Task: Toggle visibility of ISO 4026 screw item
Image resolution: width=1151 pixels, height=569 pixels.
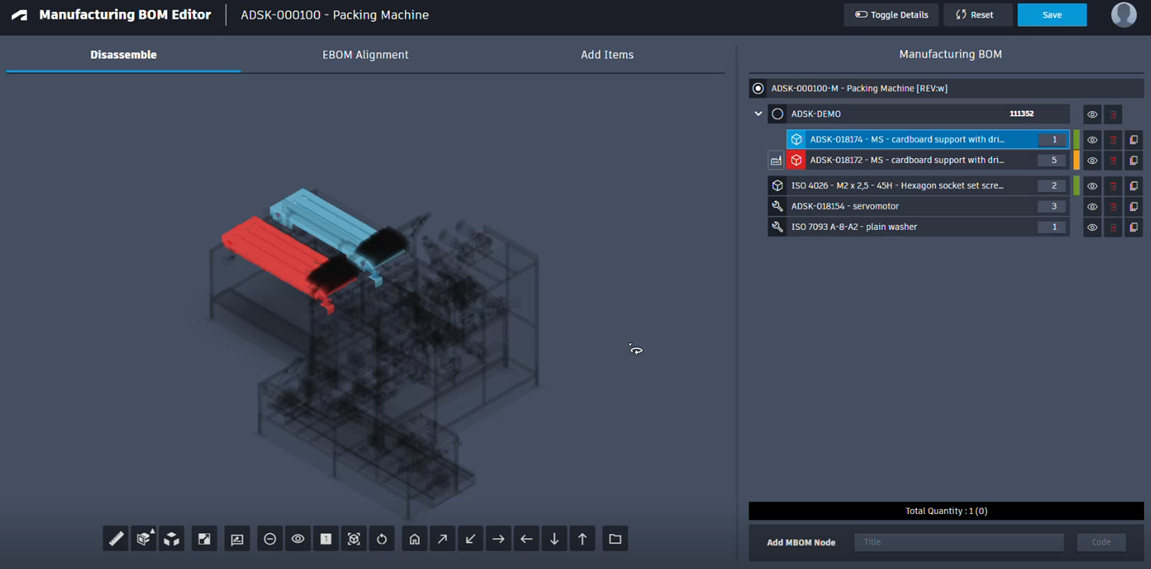Action: point(1092,186)
